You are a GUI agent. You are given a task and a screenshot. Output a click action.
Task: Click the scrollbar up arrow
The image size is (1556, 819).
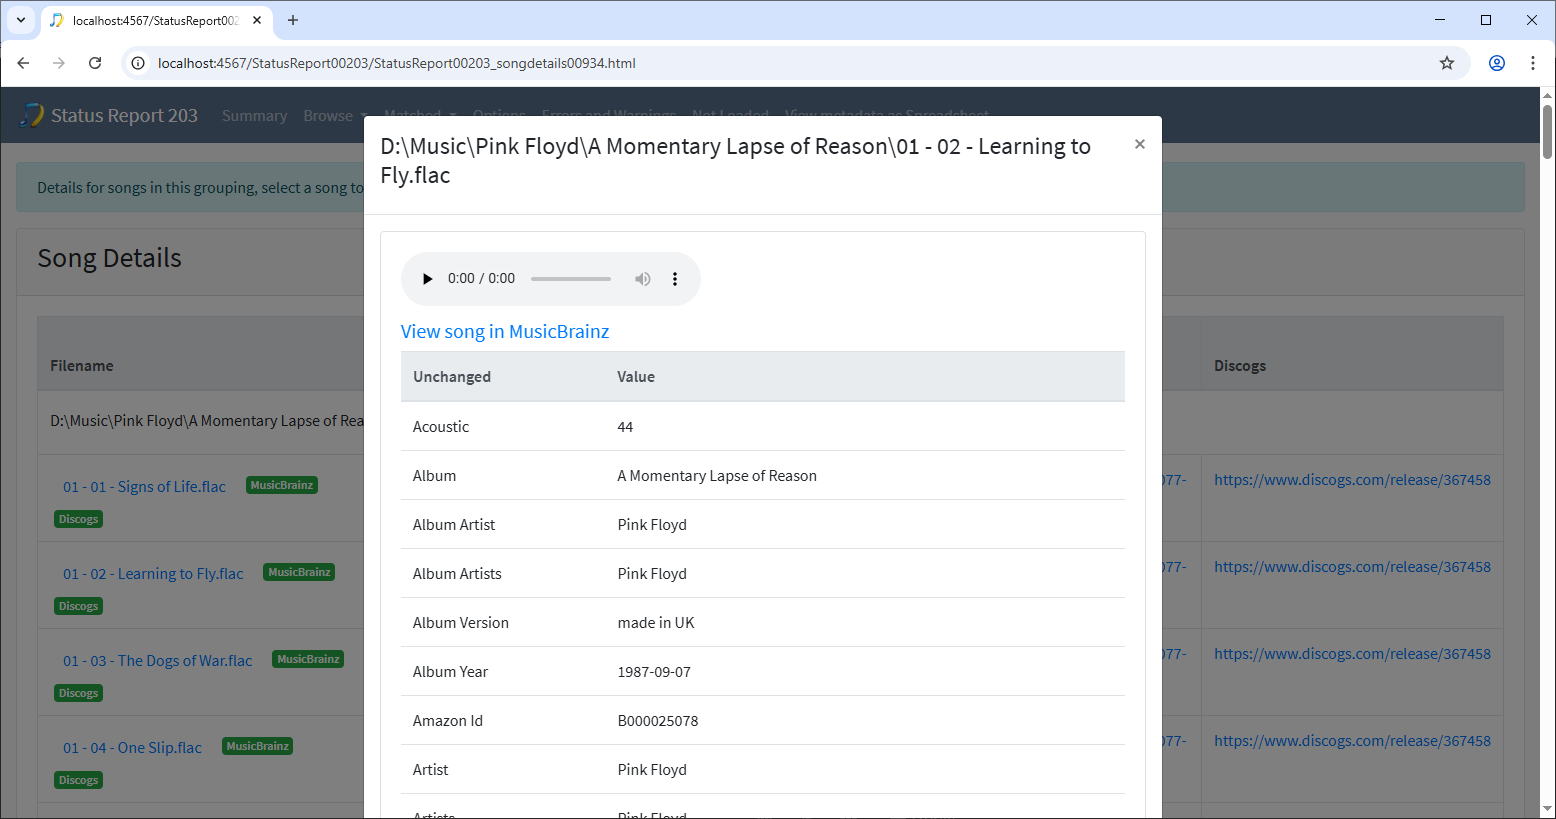tap(1547, 95)
